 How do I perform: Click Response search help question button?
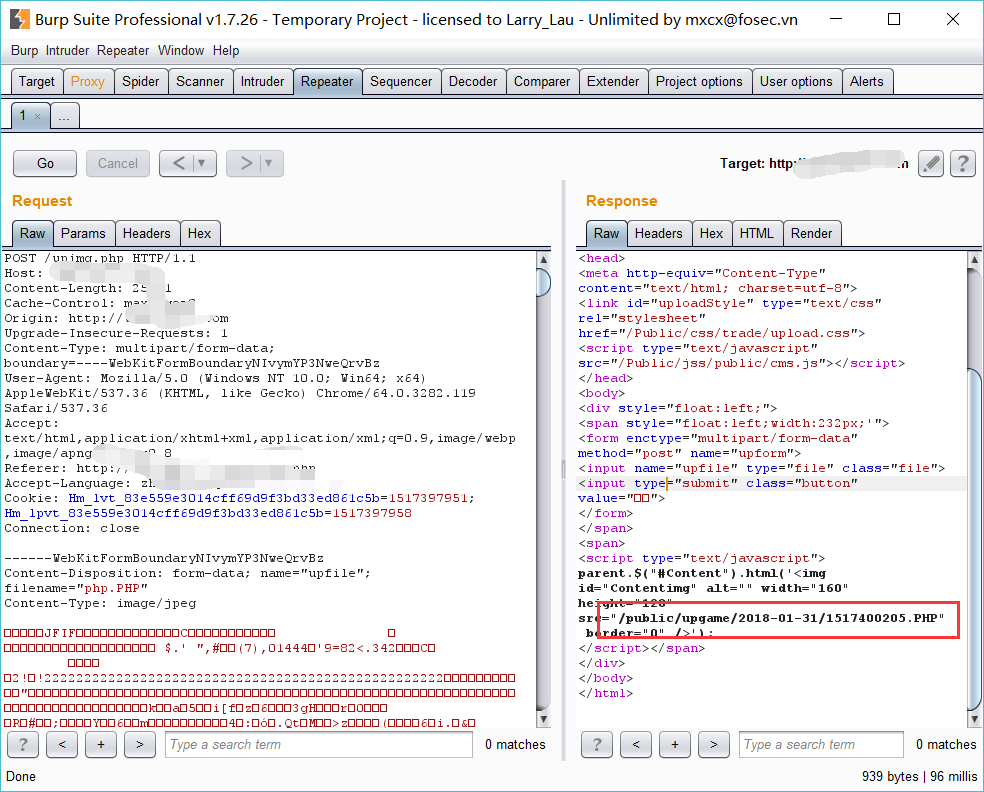(x=597, y=744)
